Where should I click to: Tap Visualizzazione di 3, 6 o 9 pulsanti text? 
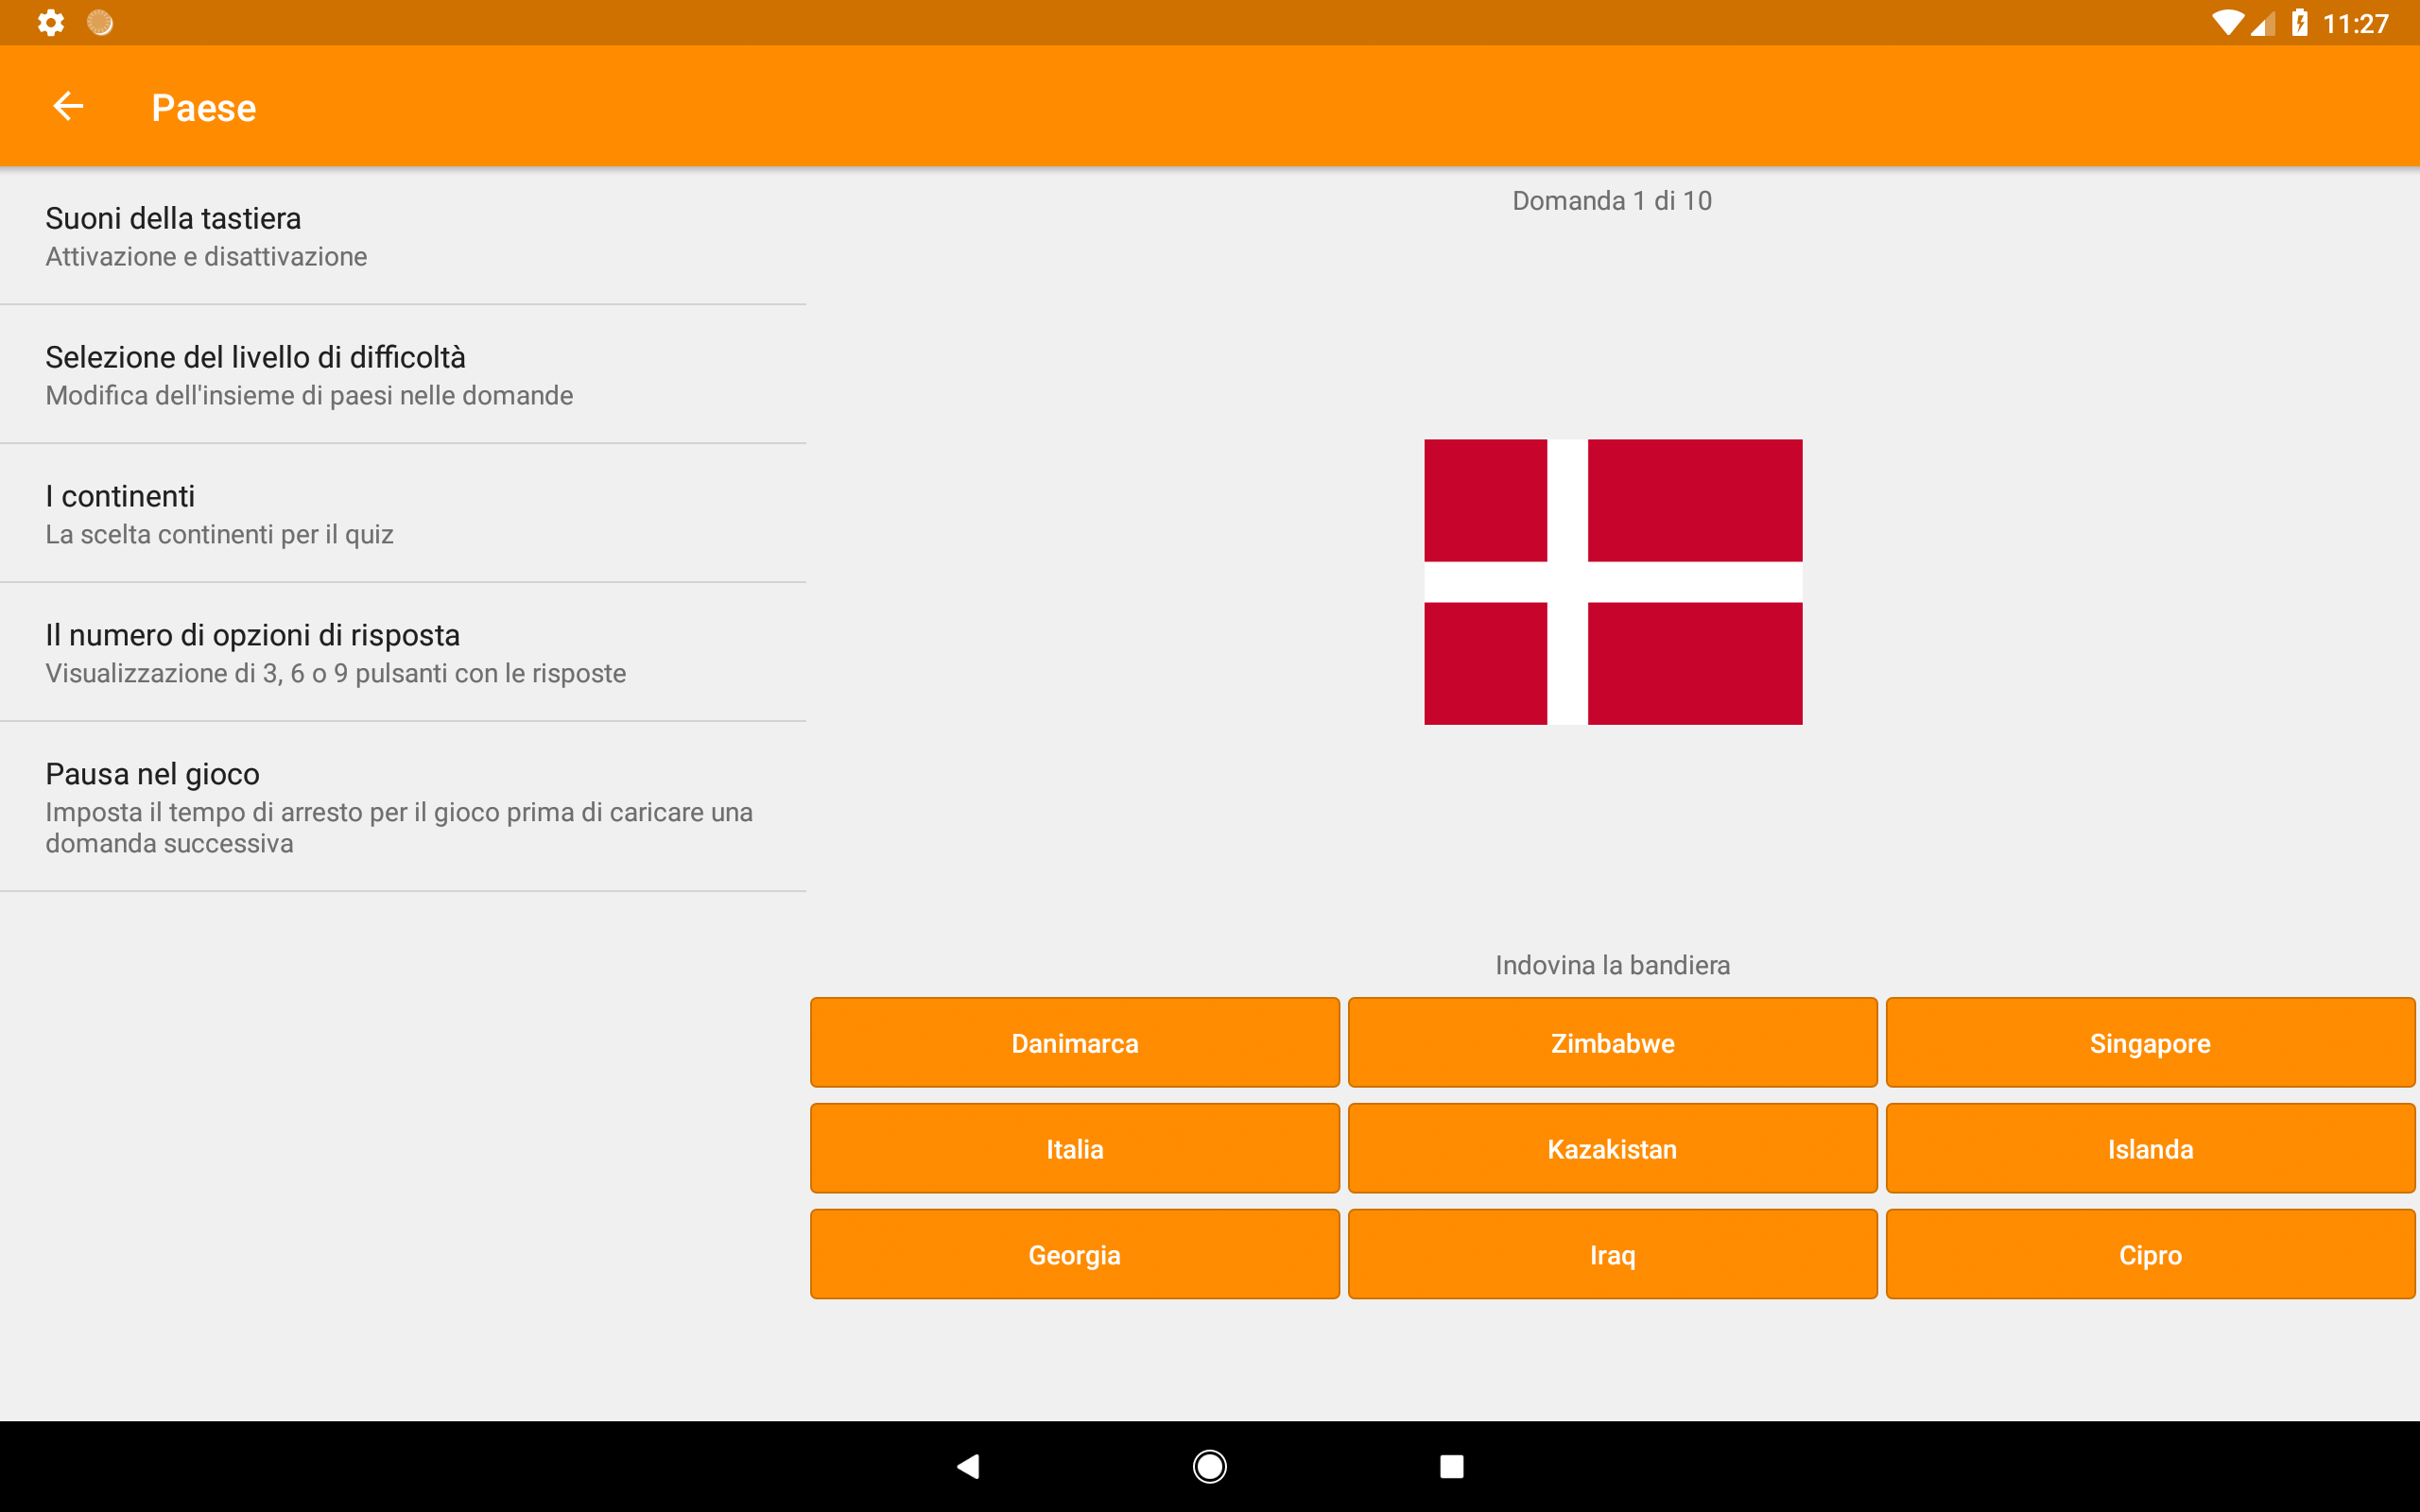click(x=336, y=674)
